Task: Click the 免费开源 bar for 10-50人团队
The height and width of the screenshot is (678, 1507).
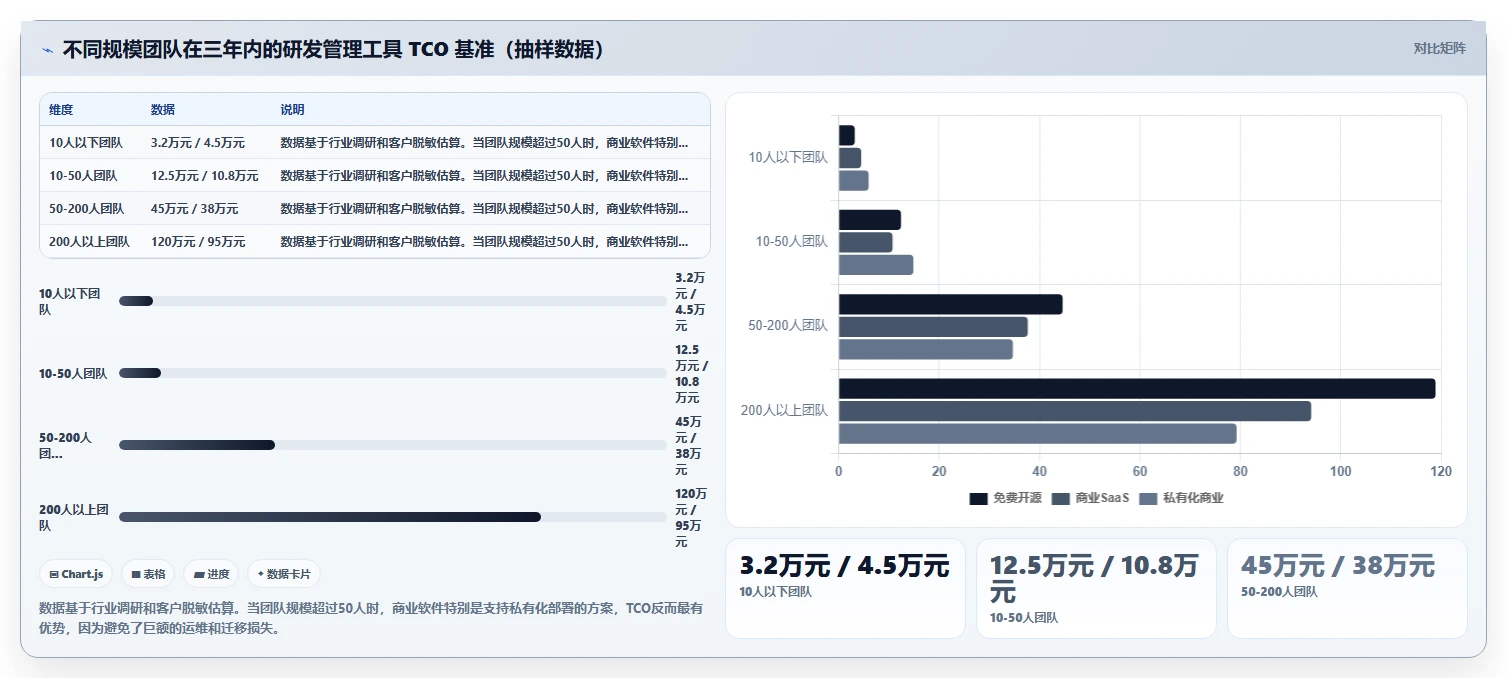Action: coord(870,220)
